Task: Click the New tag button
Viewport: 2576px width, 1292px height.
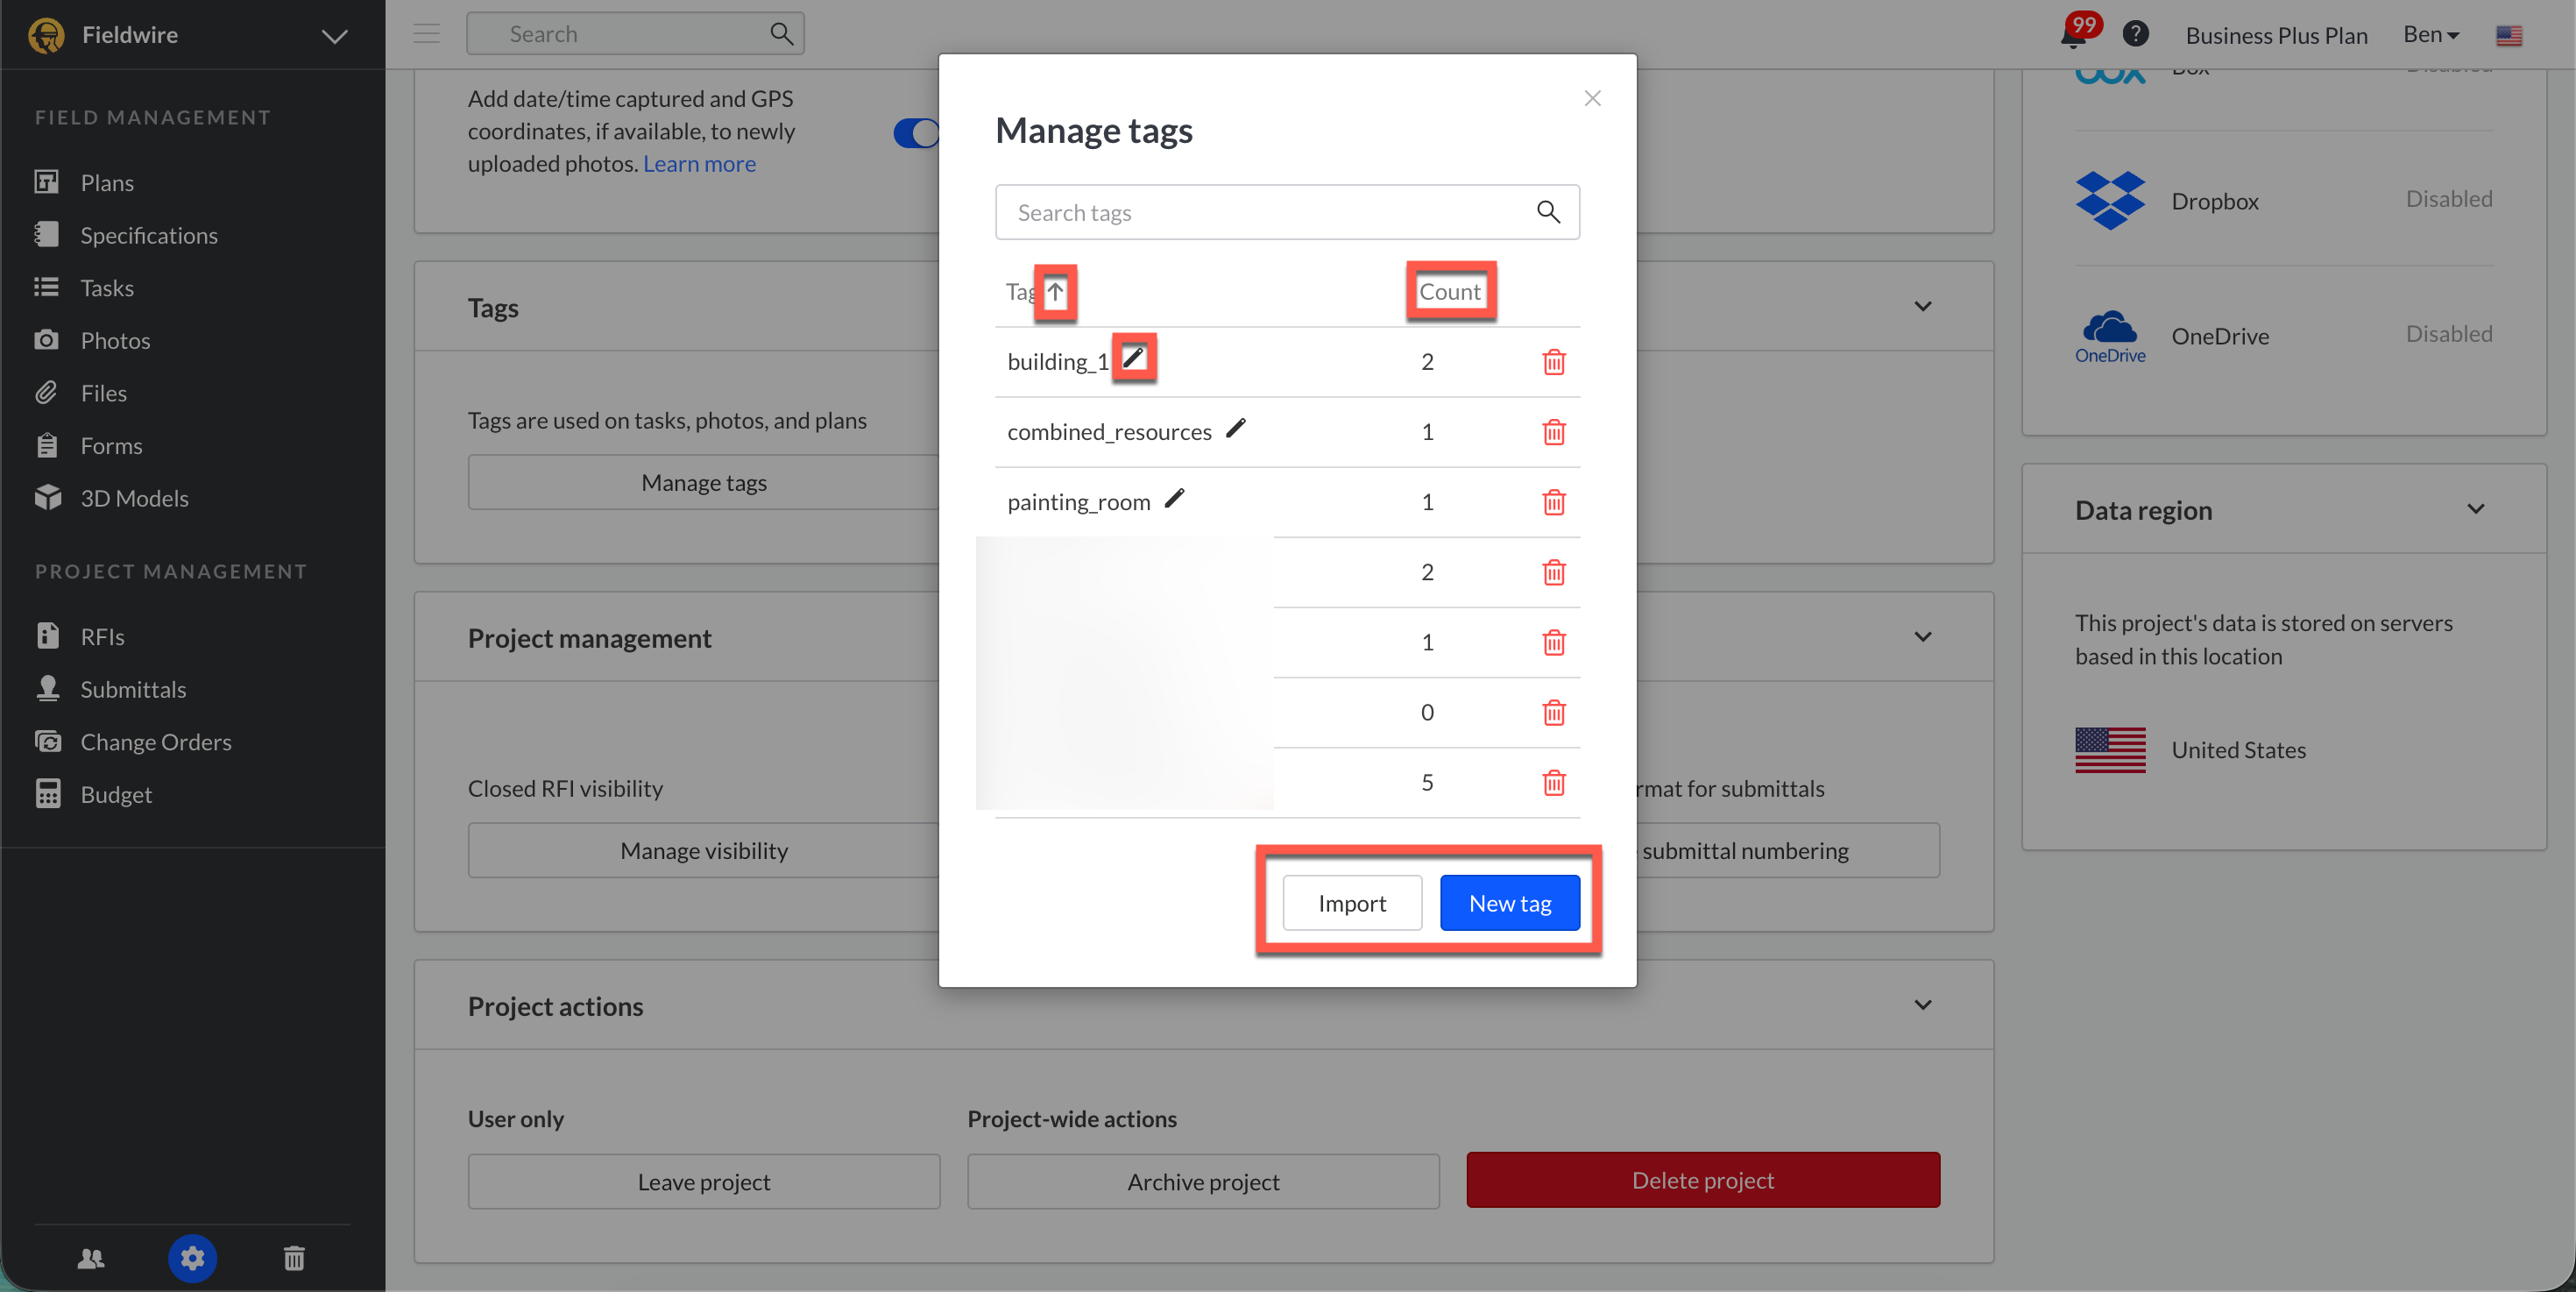Action: click(x=1510, y=903)
